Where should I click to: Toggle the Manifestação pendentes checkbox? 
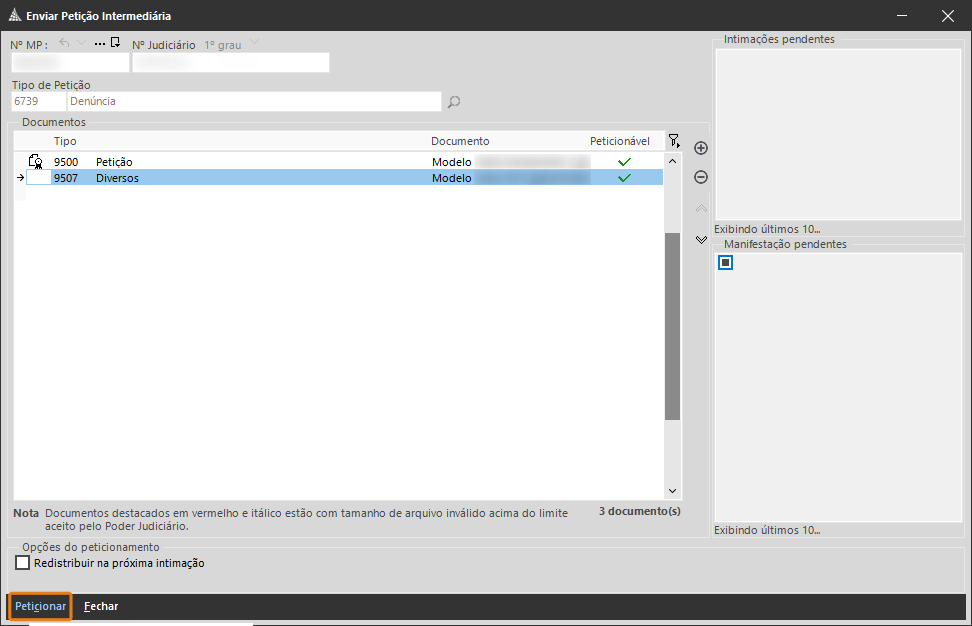(x=725, y=262)
